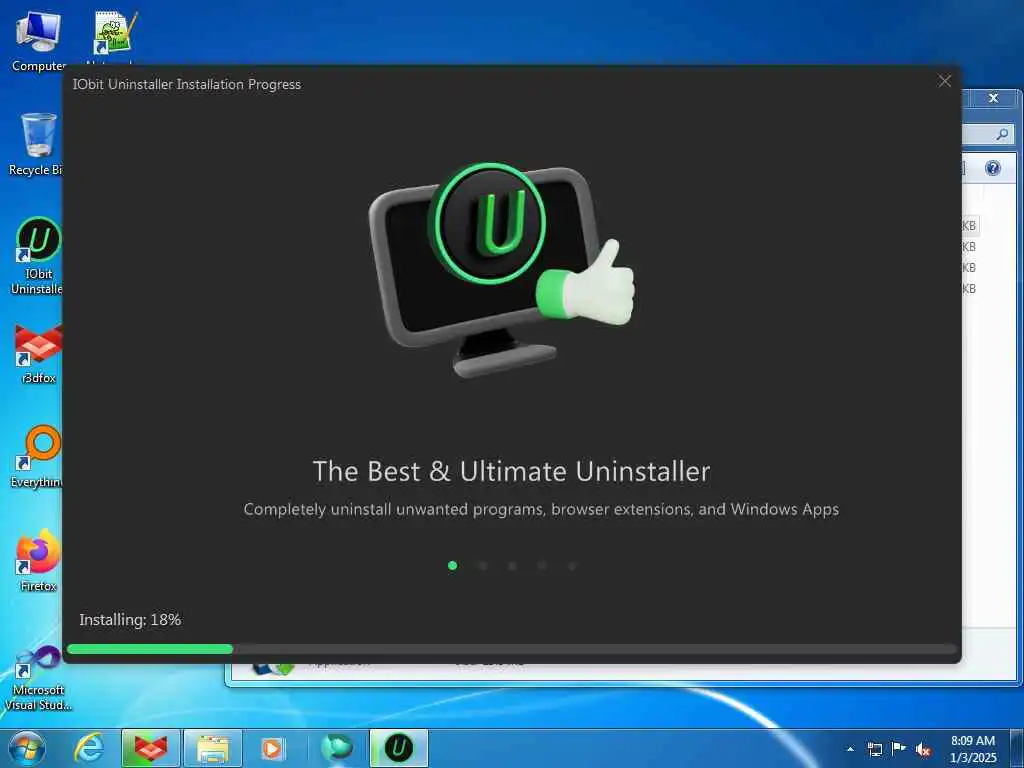
Task: Click the green installation progress bar
Action: 150,649
